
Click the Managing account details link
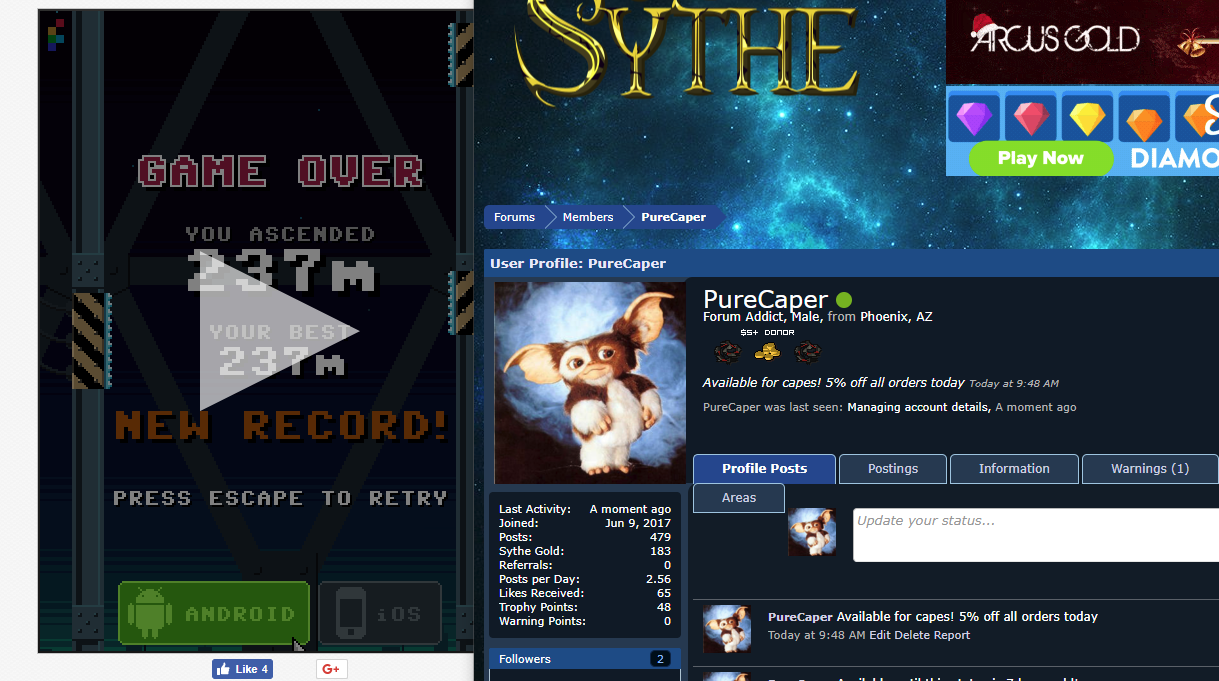tap(918, 408)
